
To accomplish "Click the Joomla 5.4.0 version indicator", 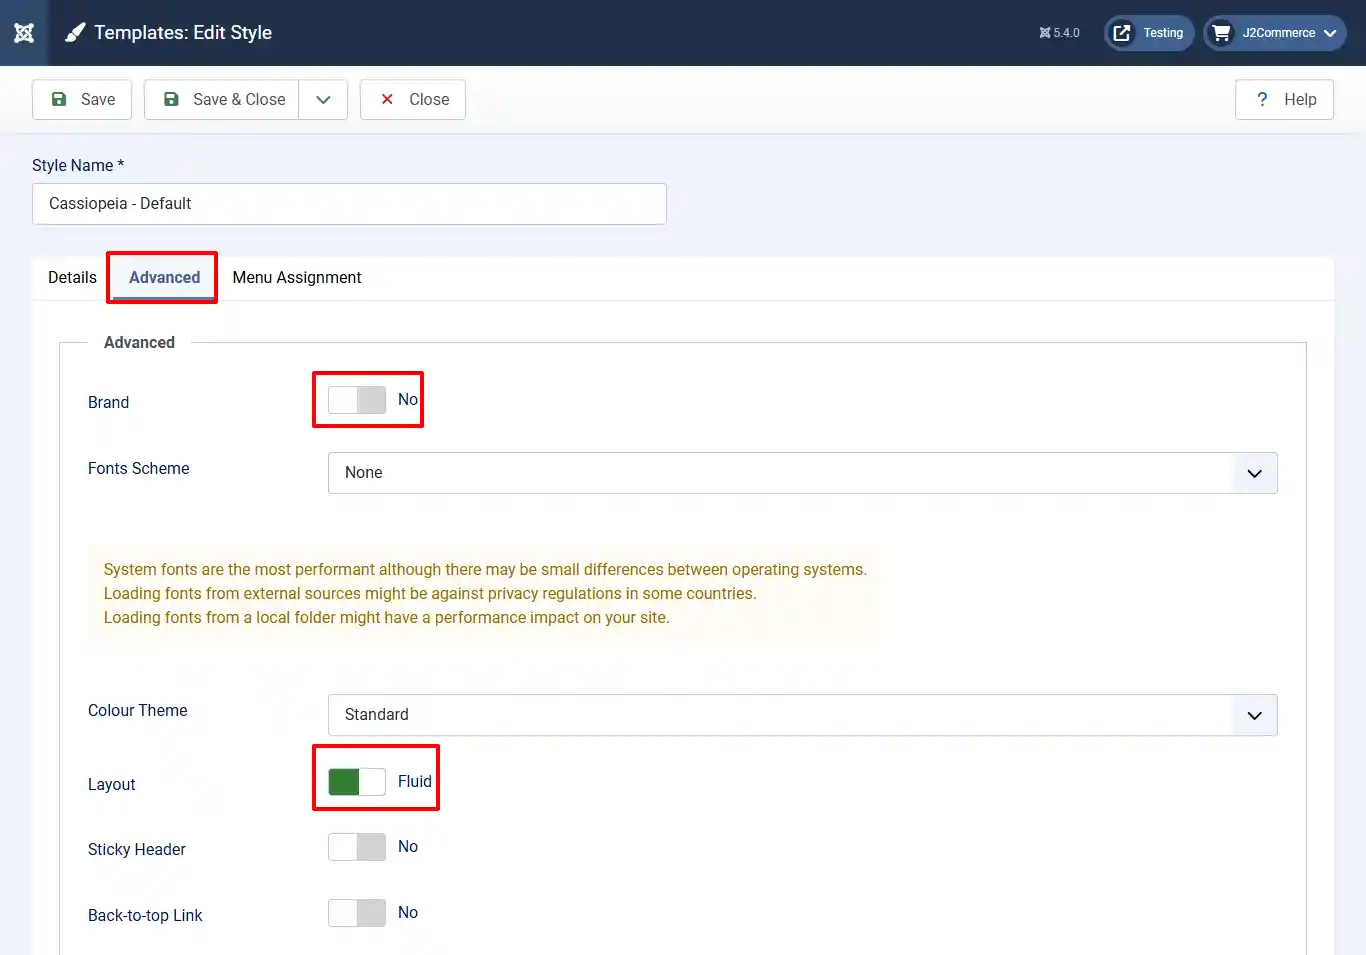I will (x=1059, y=33).
